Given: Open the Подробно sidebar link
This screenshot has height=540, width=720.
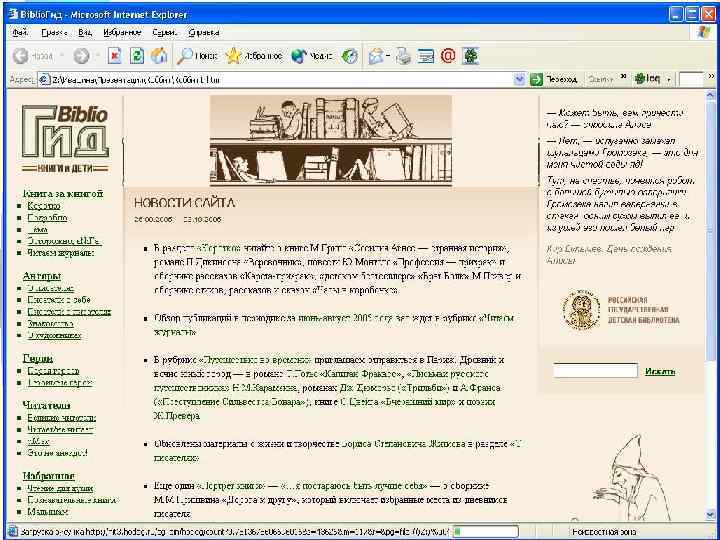Looking at the screenshot, I should coord(47,218).
